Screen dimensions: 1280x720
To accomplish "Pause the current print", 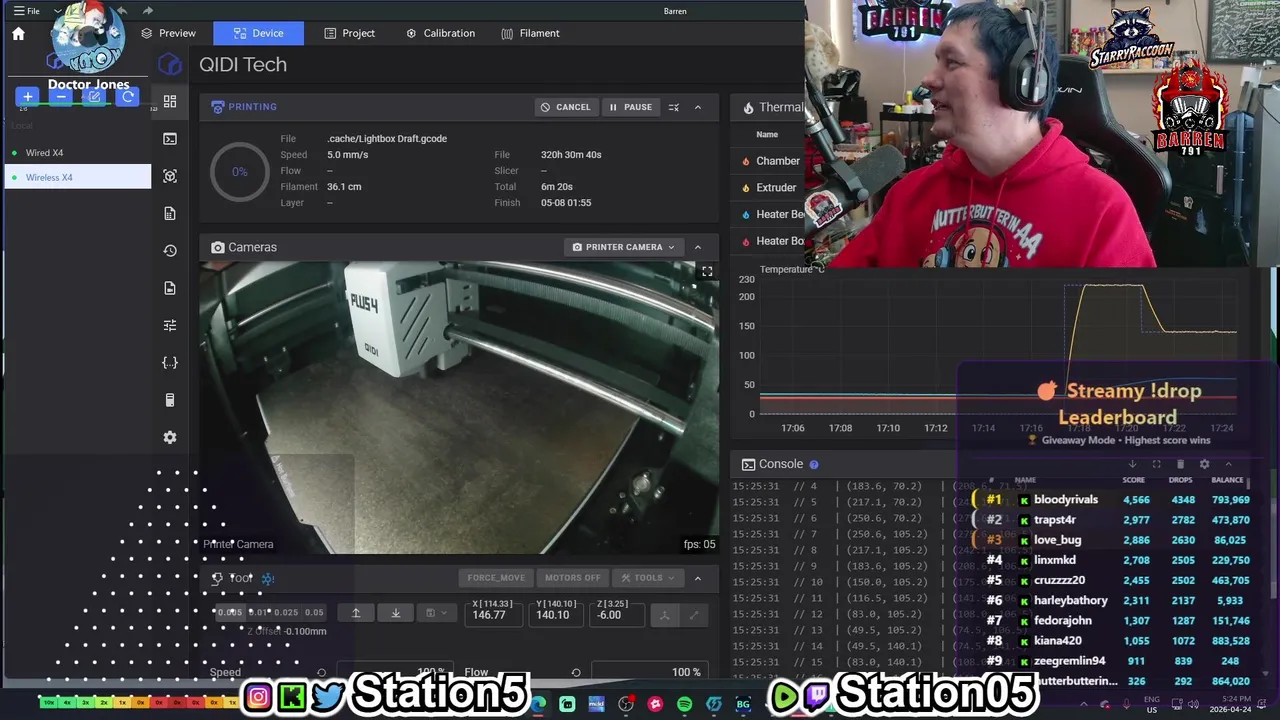I will pos(631,107).
